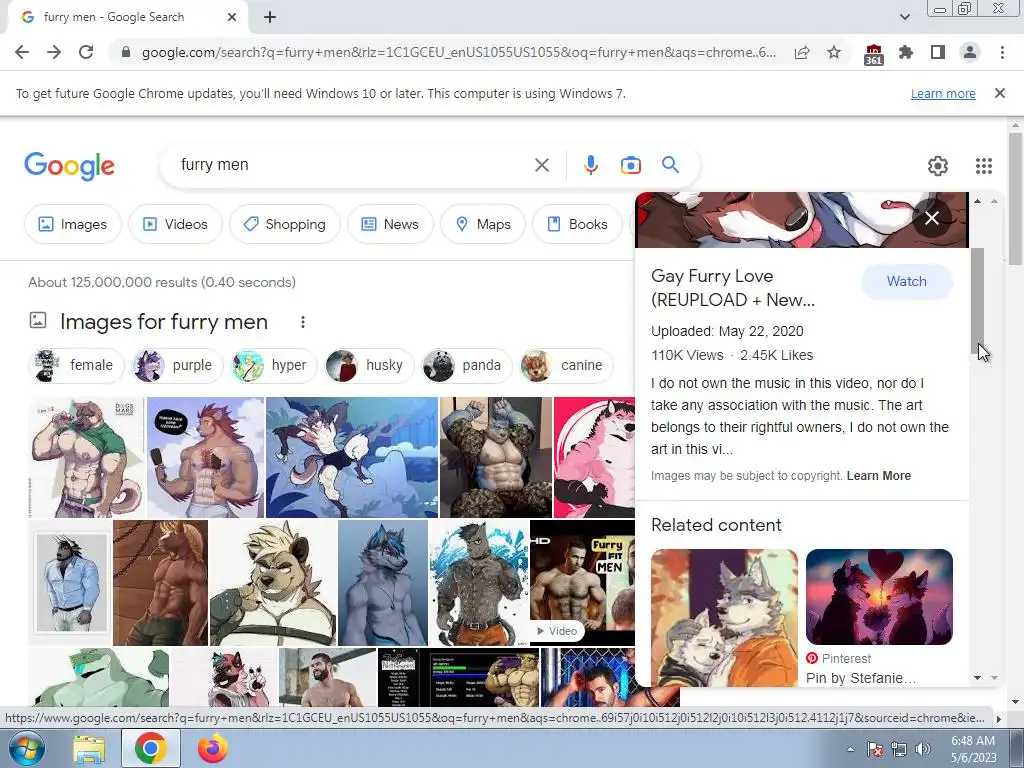Open Google quick settings gear
The image size is (1024, 768).
[938, 166]
